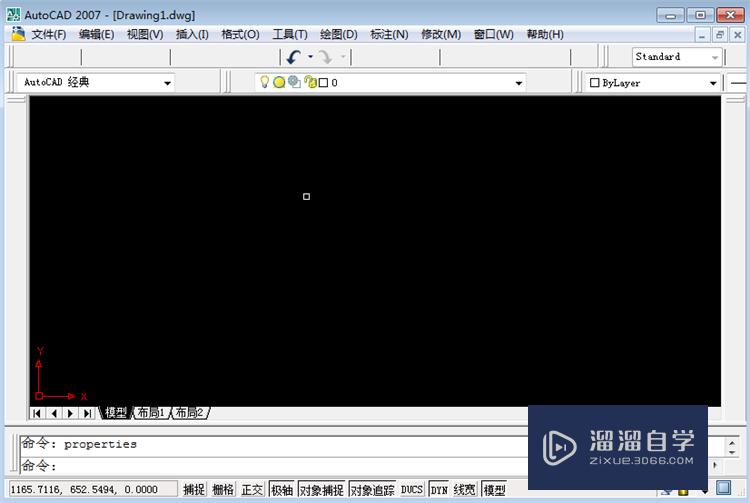Open the 编辑(E) menu
The image size is (750, 503).
click(x=96, y=34)
